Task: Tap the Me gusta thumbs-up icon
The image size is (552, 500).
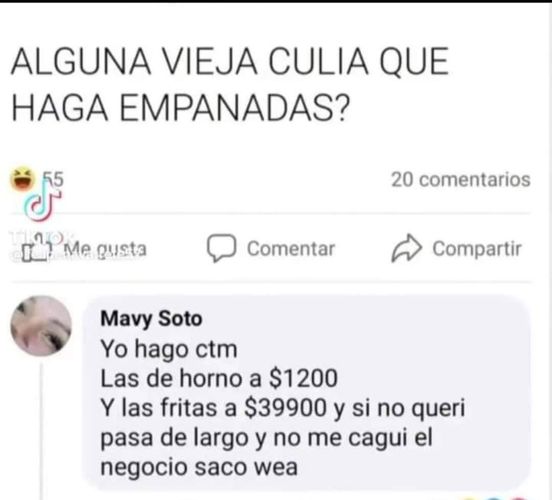Action: [37, 249]
